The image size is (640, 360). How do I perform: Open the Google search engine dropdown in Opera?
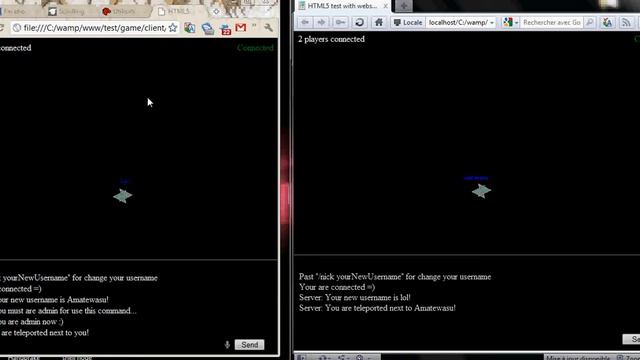511,22
